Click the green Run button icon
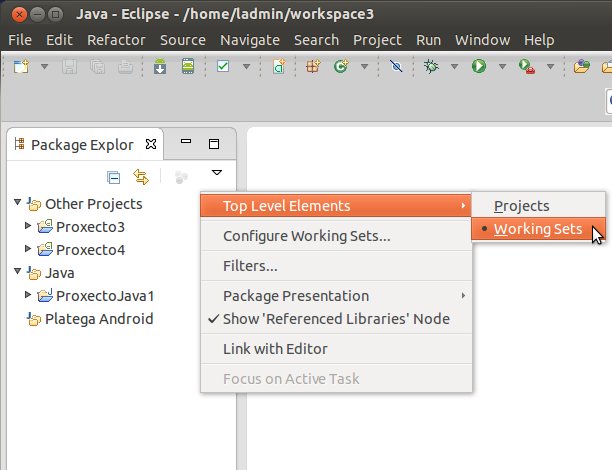Screen dimensions: 612x470 click(x=479, y=66)
